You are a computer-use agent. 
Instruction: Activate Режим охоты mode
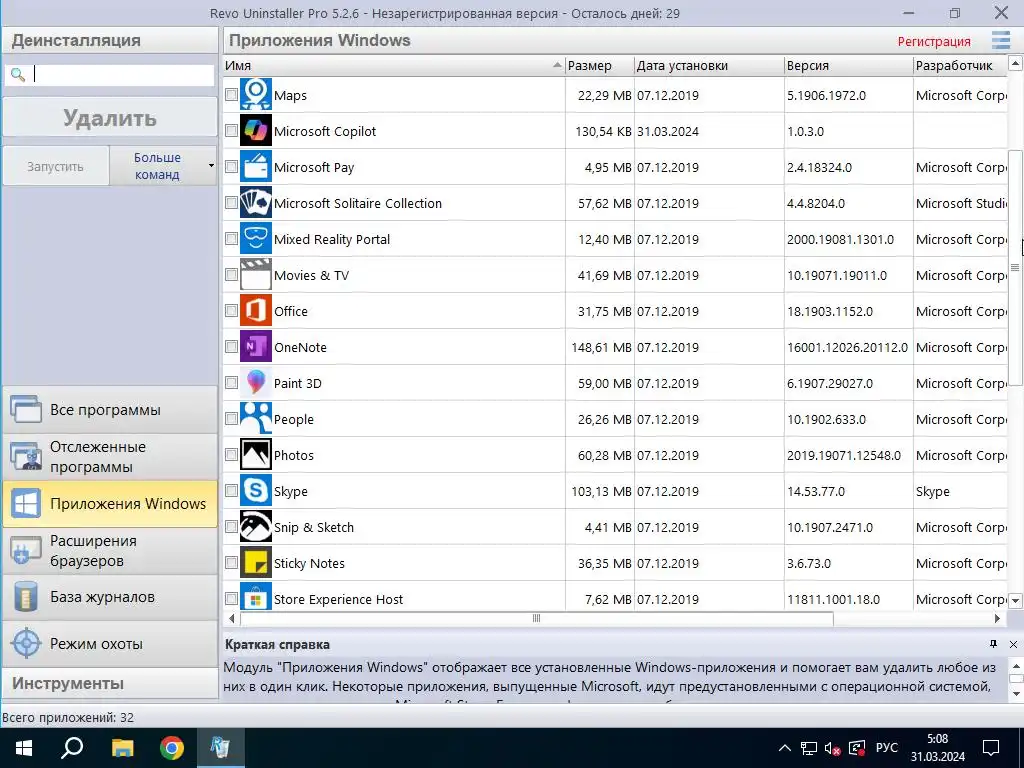[x=110, y=643]
